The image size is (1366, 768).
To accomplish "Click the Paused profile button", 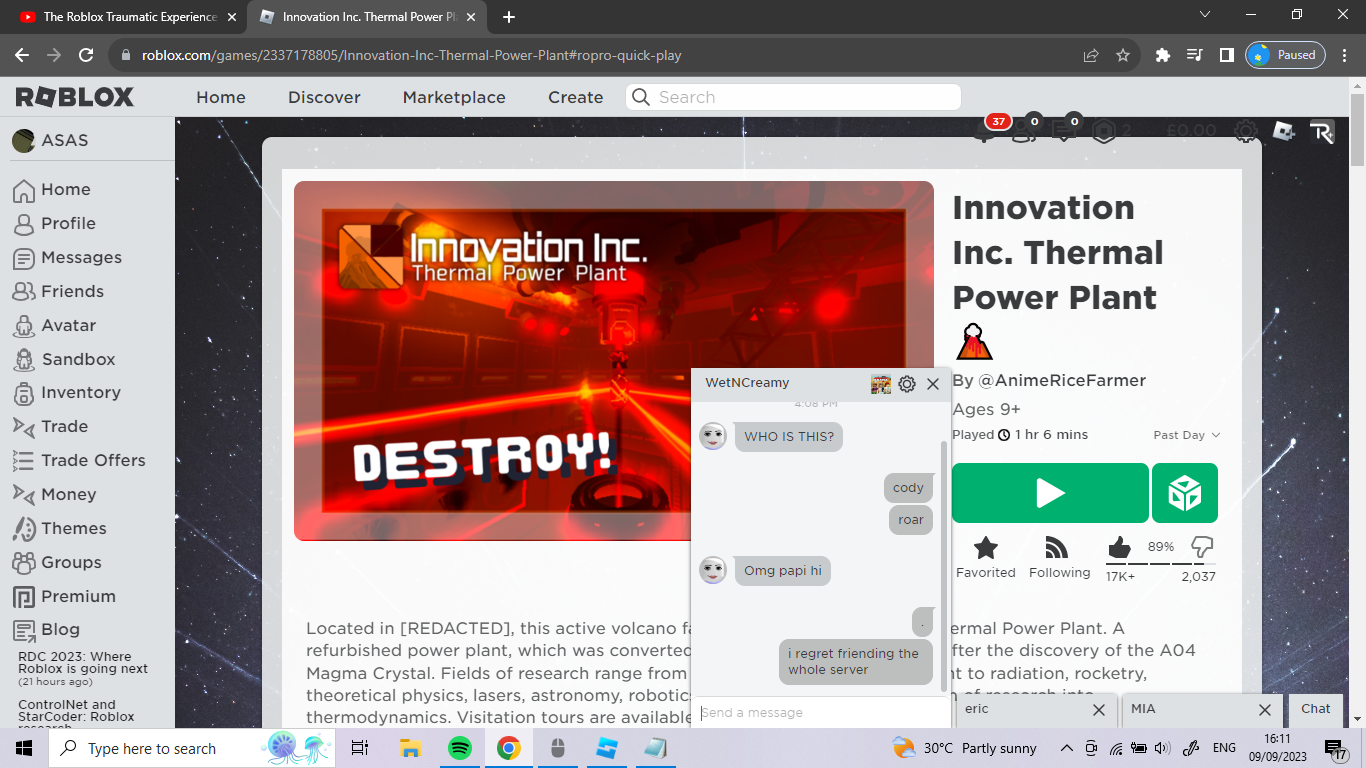I will [1285, 55].
